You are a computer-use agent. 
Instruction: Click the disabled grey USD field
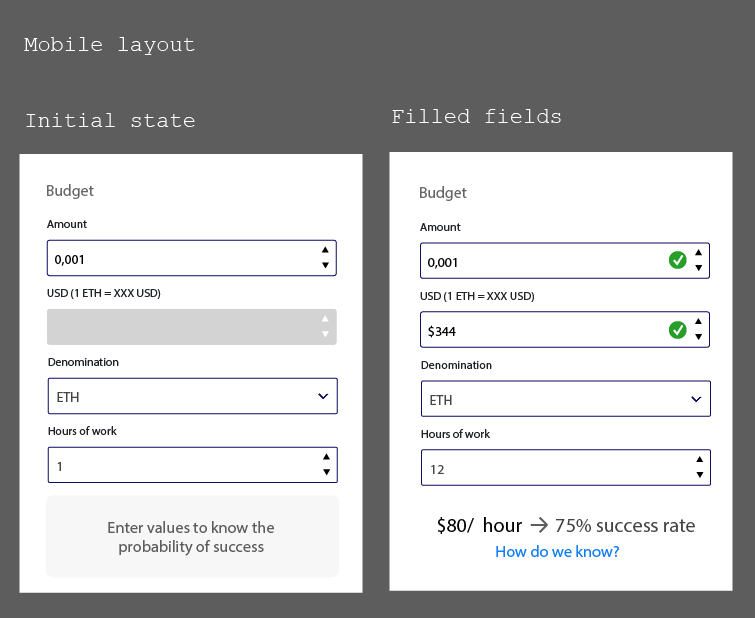(x=180, y=327)
